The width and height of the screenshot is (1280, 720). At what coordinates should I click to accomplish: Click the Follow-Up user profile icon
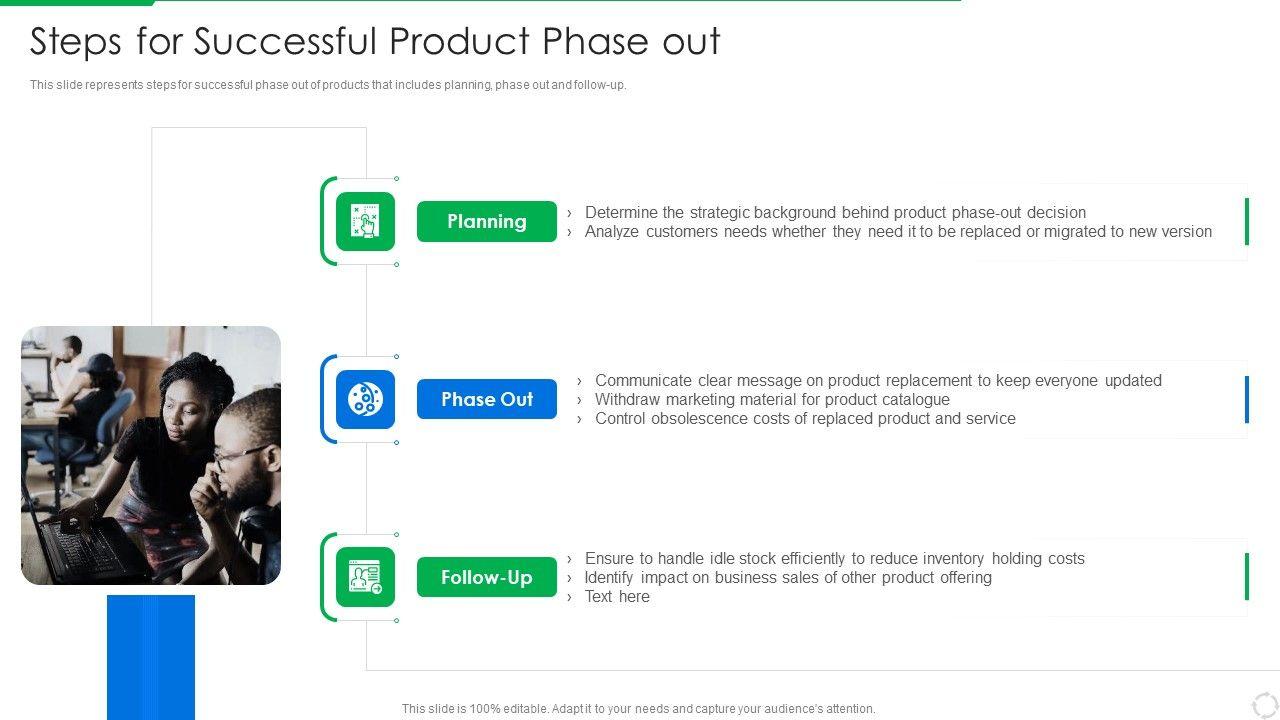[365, 577]
